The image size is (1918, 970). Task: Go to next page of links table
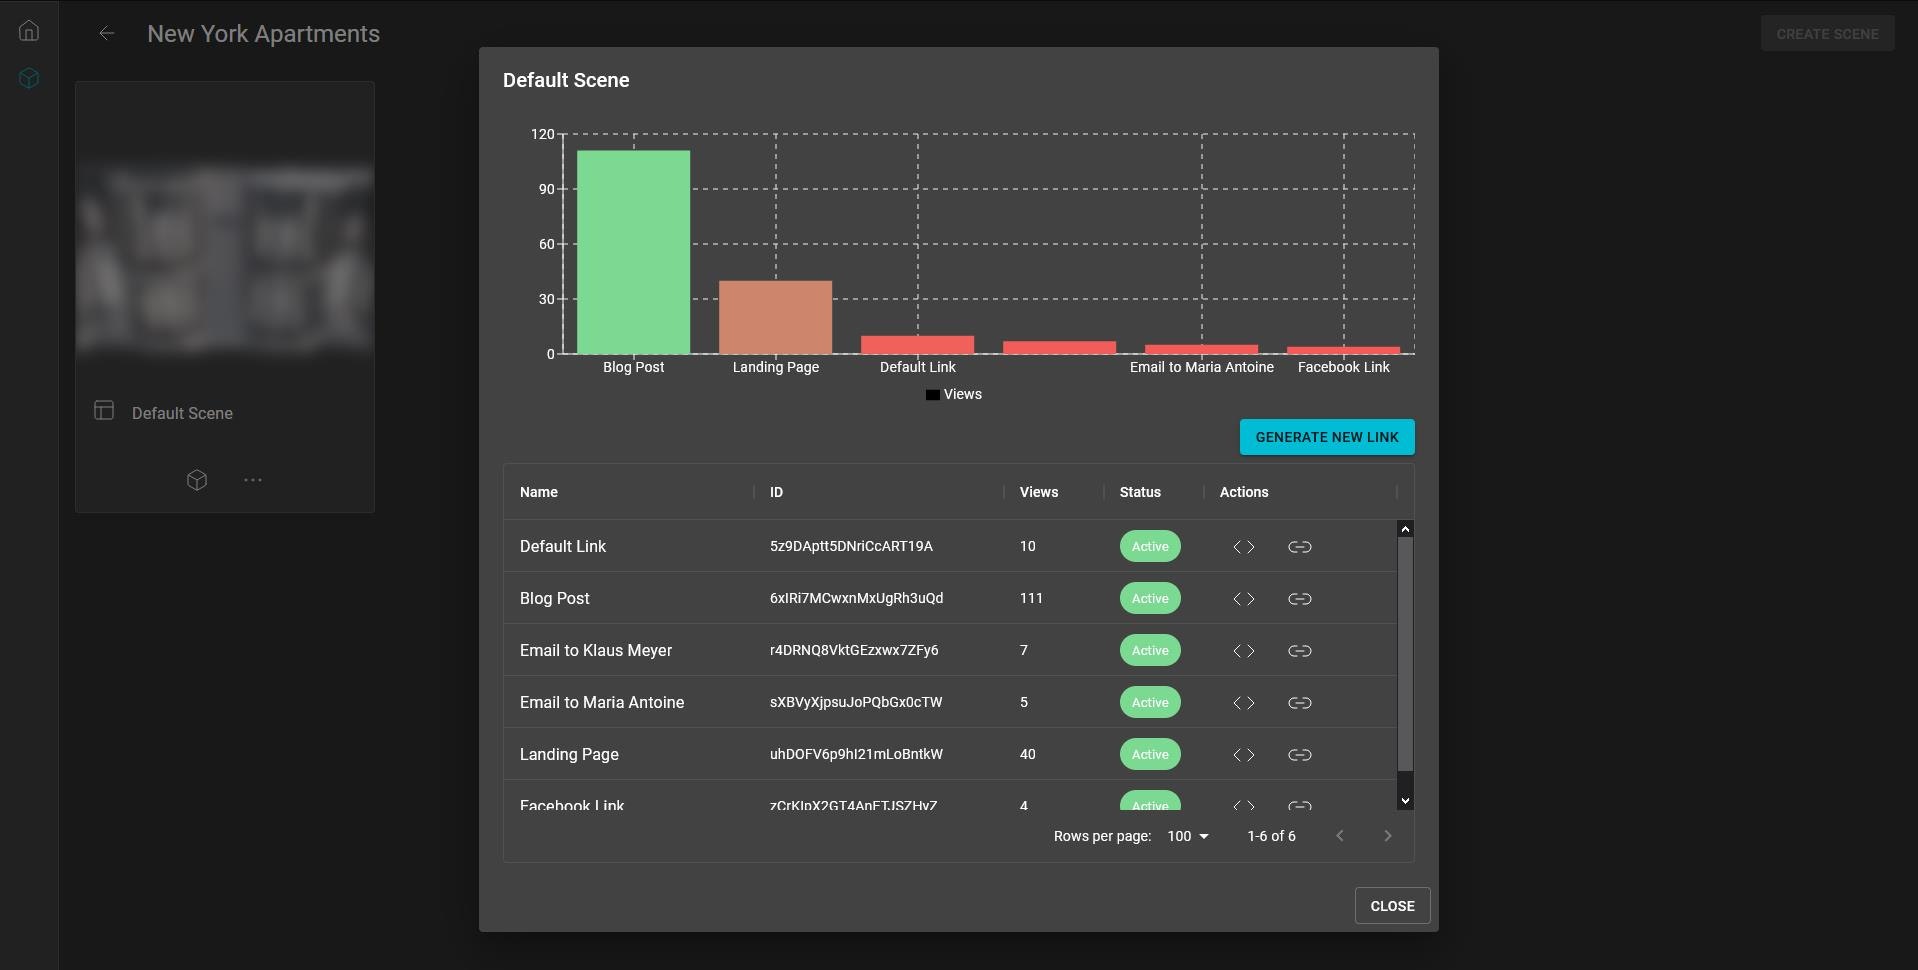coord(1387,836)
